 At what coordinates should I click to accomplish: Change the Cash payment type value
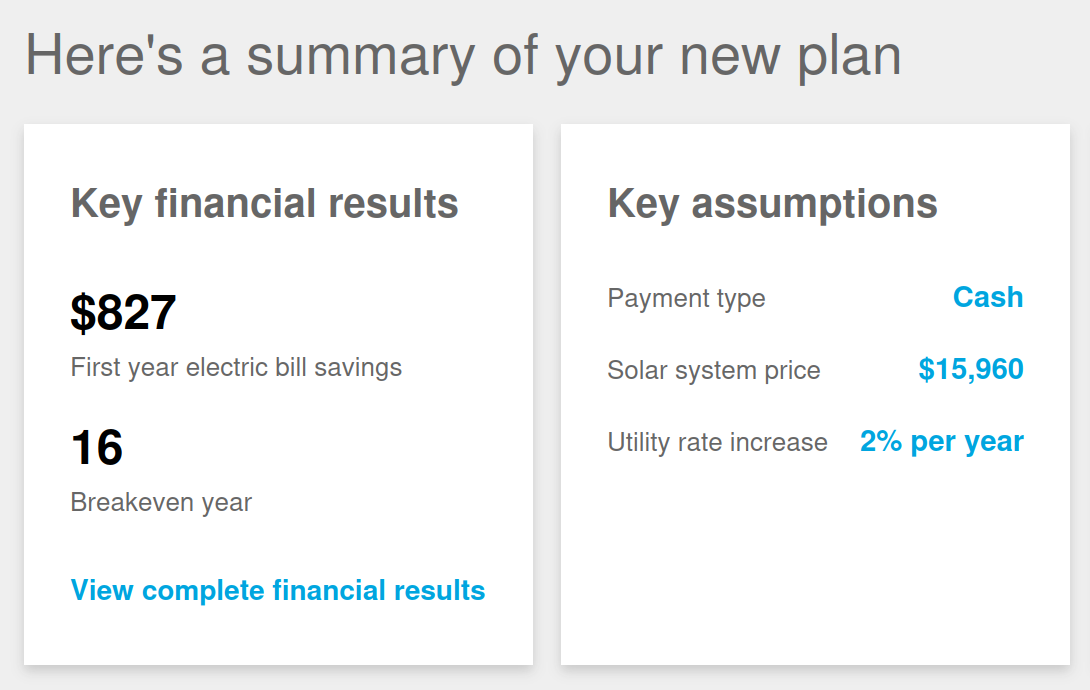coord(987,297)
